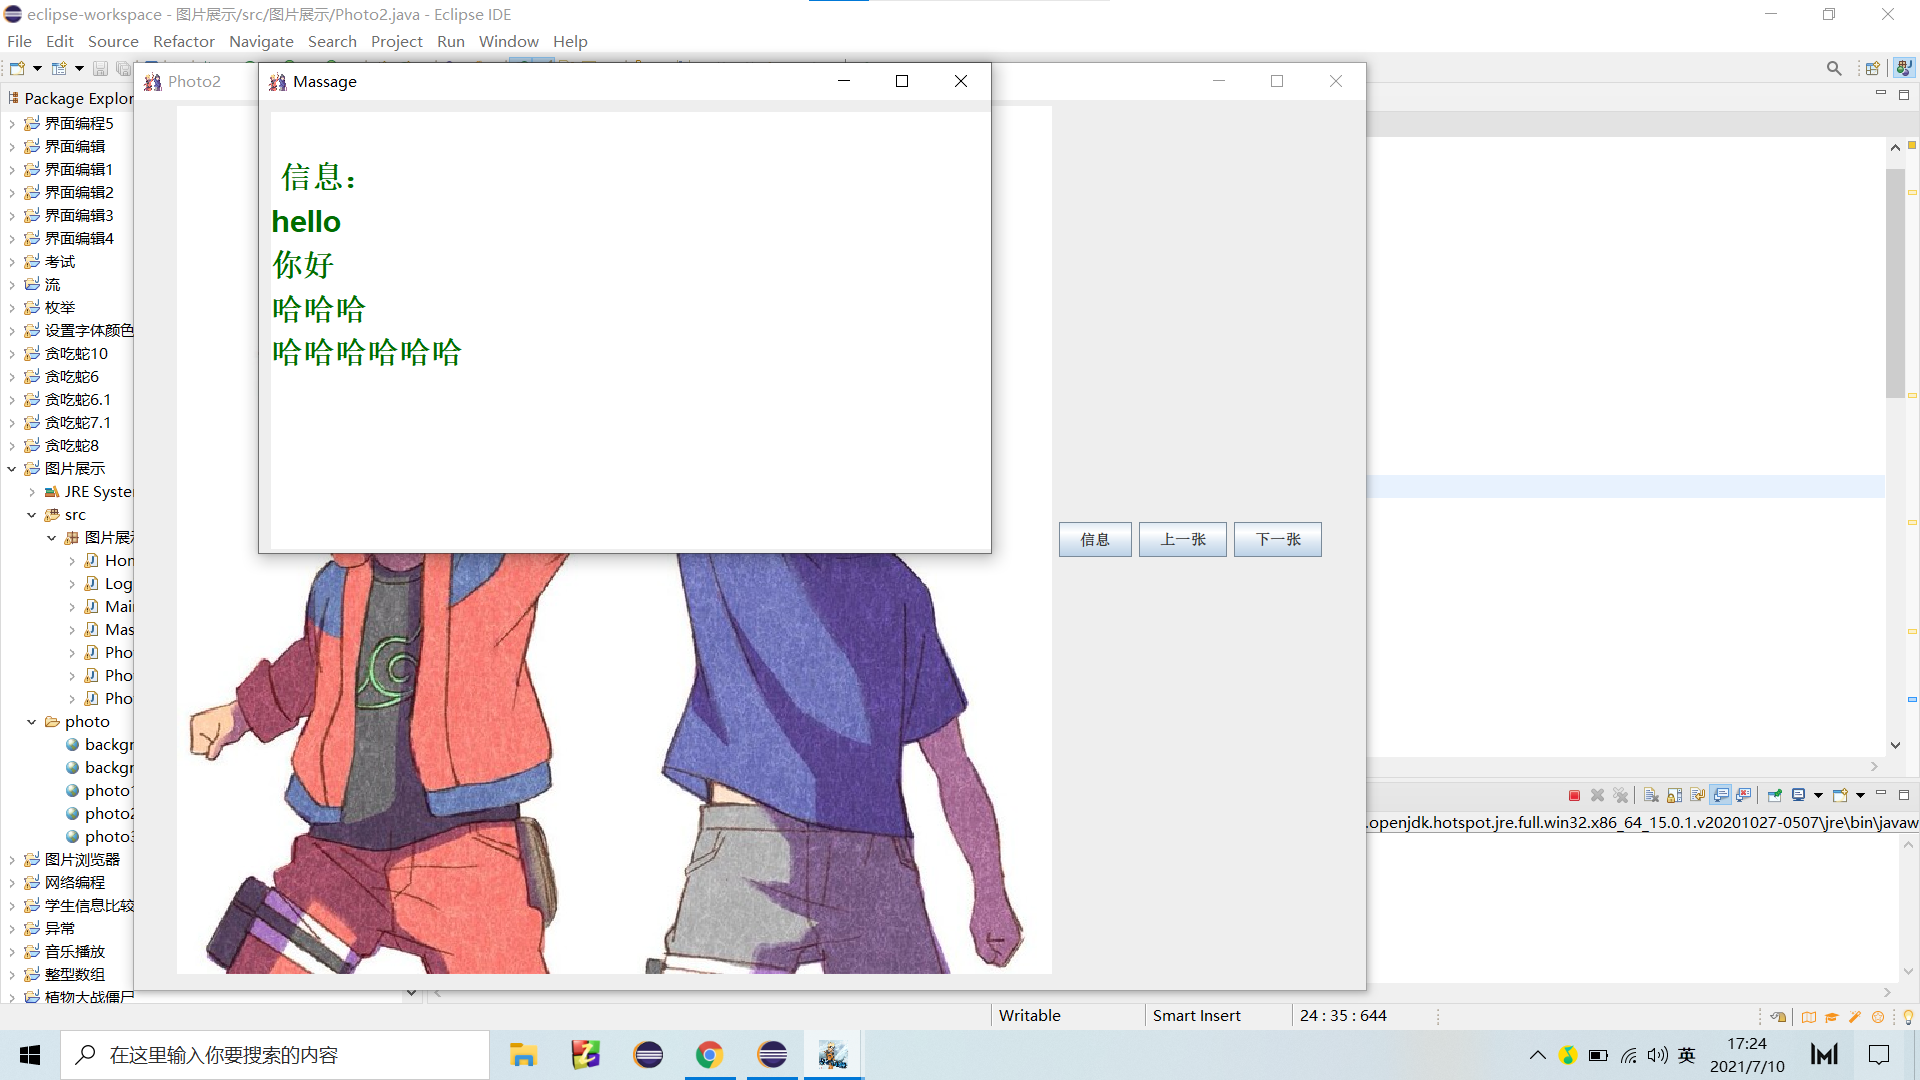Viewport: 1920px width, 1080px height.
Task: Click the Eclipse toolbar search magnifier
Action: 1834,68
